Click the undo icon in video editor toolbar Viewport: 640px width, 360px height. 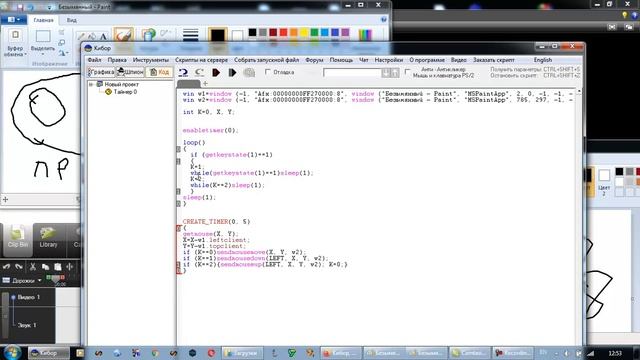point(7,267)
